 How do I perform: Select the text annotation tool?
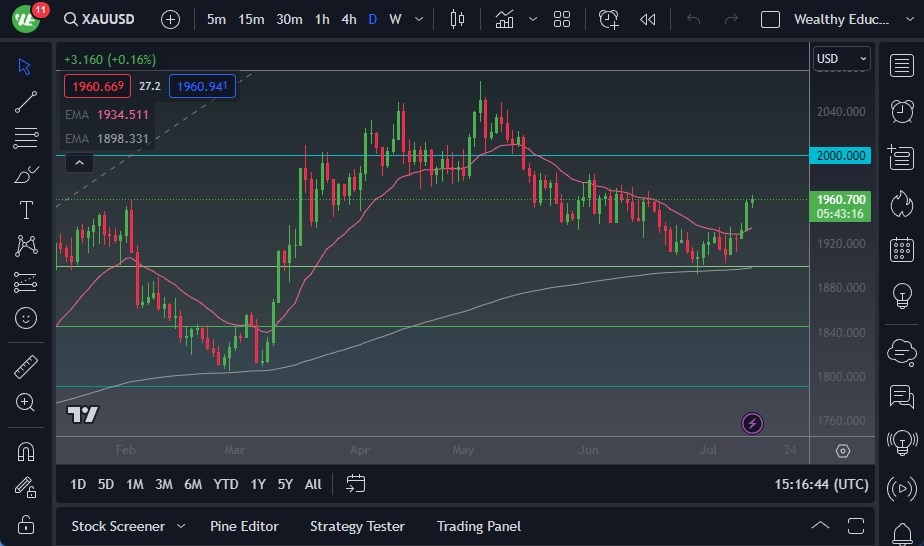tap(26, 210)
